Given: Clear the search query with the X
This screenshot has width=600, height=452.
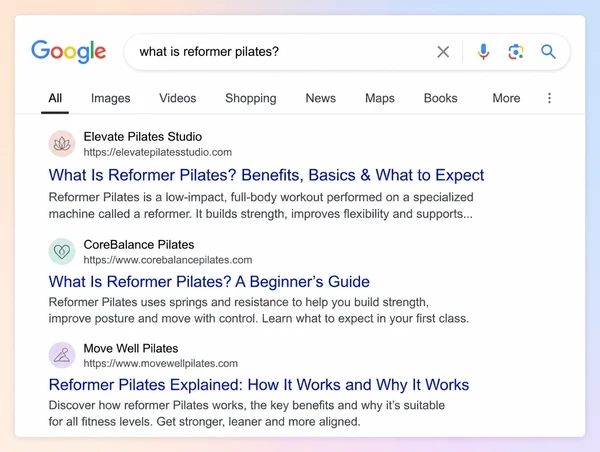Looking at the screenshot, I should 443,52.
